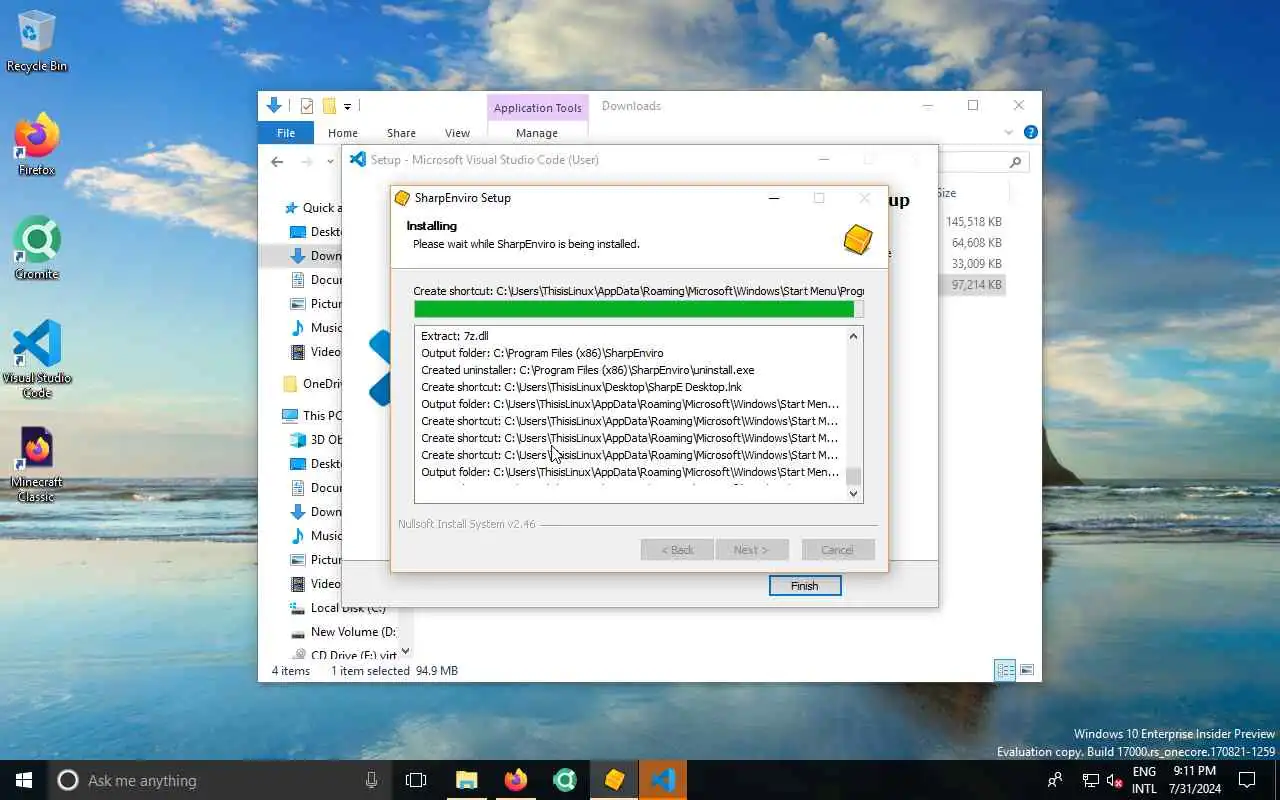The image size is (1280, 800).
Task: Open the Manage ribbon tab
Action: 537,133
